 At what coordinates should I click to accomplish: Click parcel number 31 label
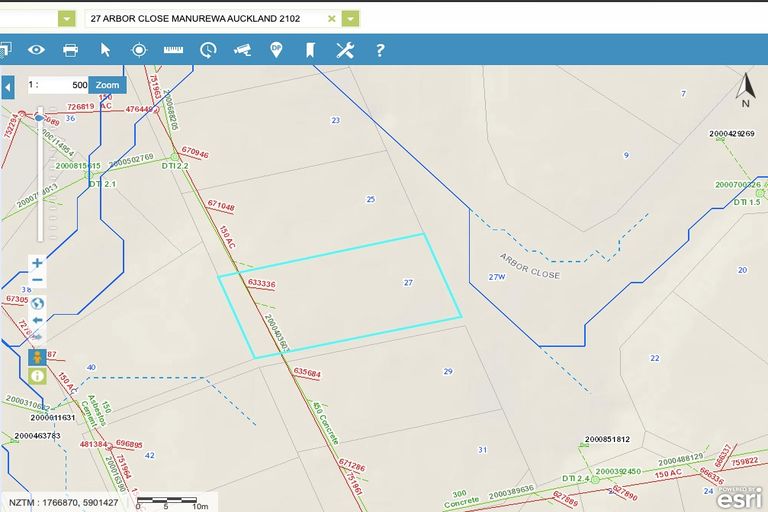pos(482,450)
